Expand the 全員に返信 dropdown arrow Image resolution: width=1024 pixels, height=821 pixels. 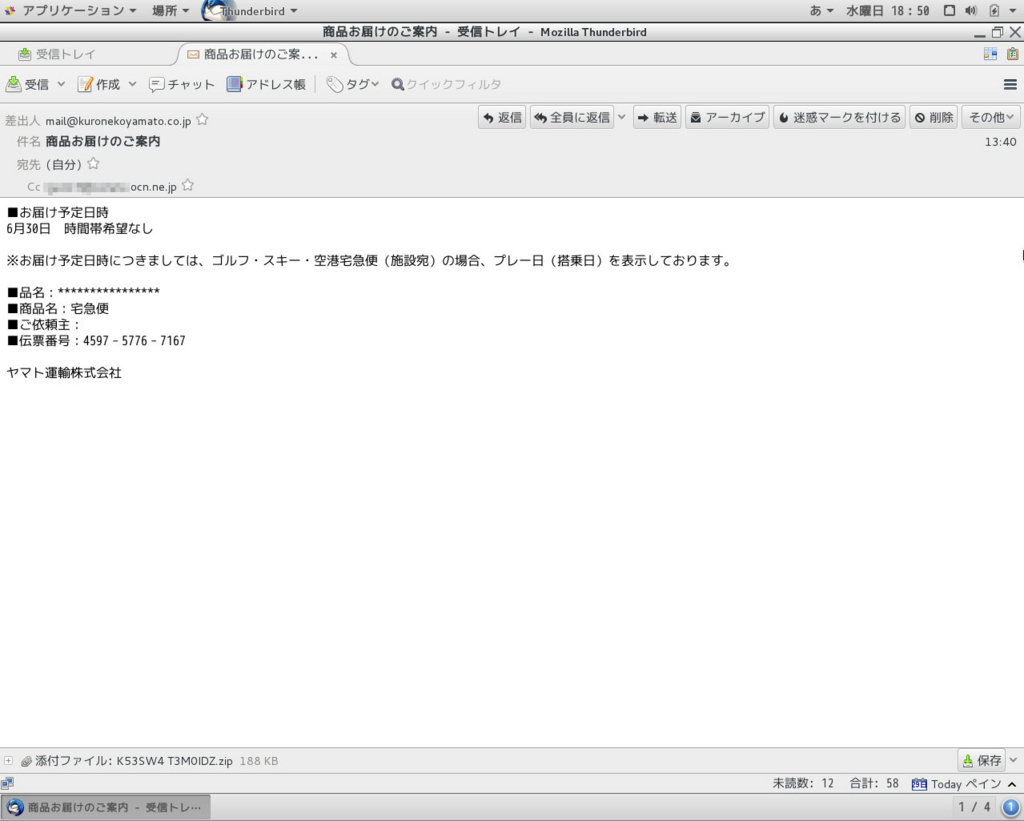pos(621,118)
